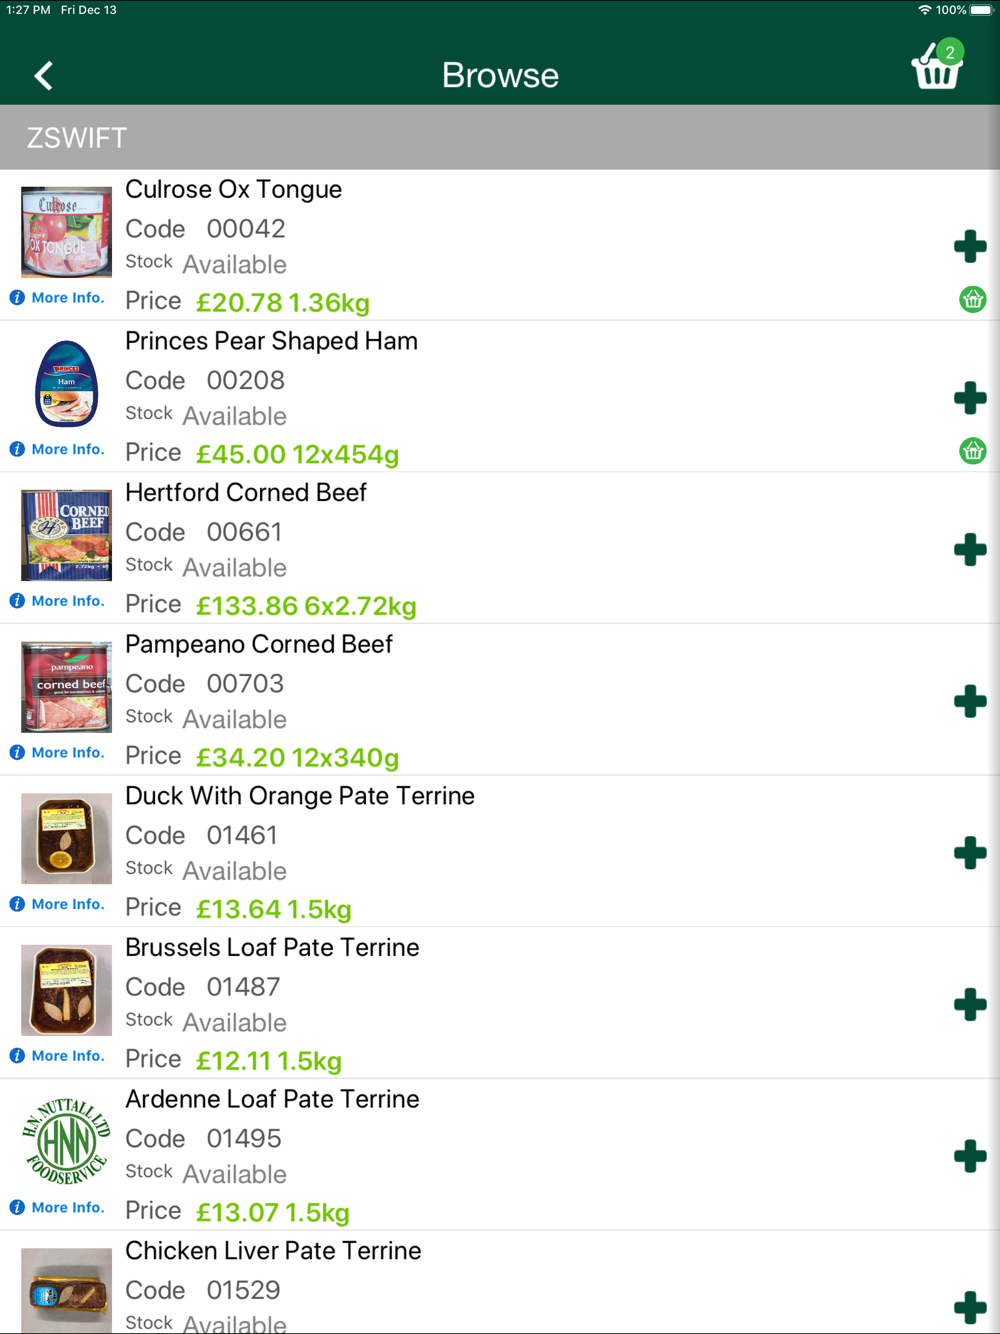This screenshot has height=1334, width=1000.
Task: Tap Duck With Orange Pate Terrine thumbnail
Action: [67, 839]
